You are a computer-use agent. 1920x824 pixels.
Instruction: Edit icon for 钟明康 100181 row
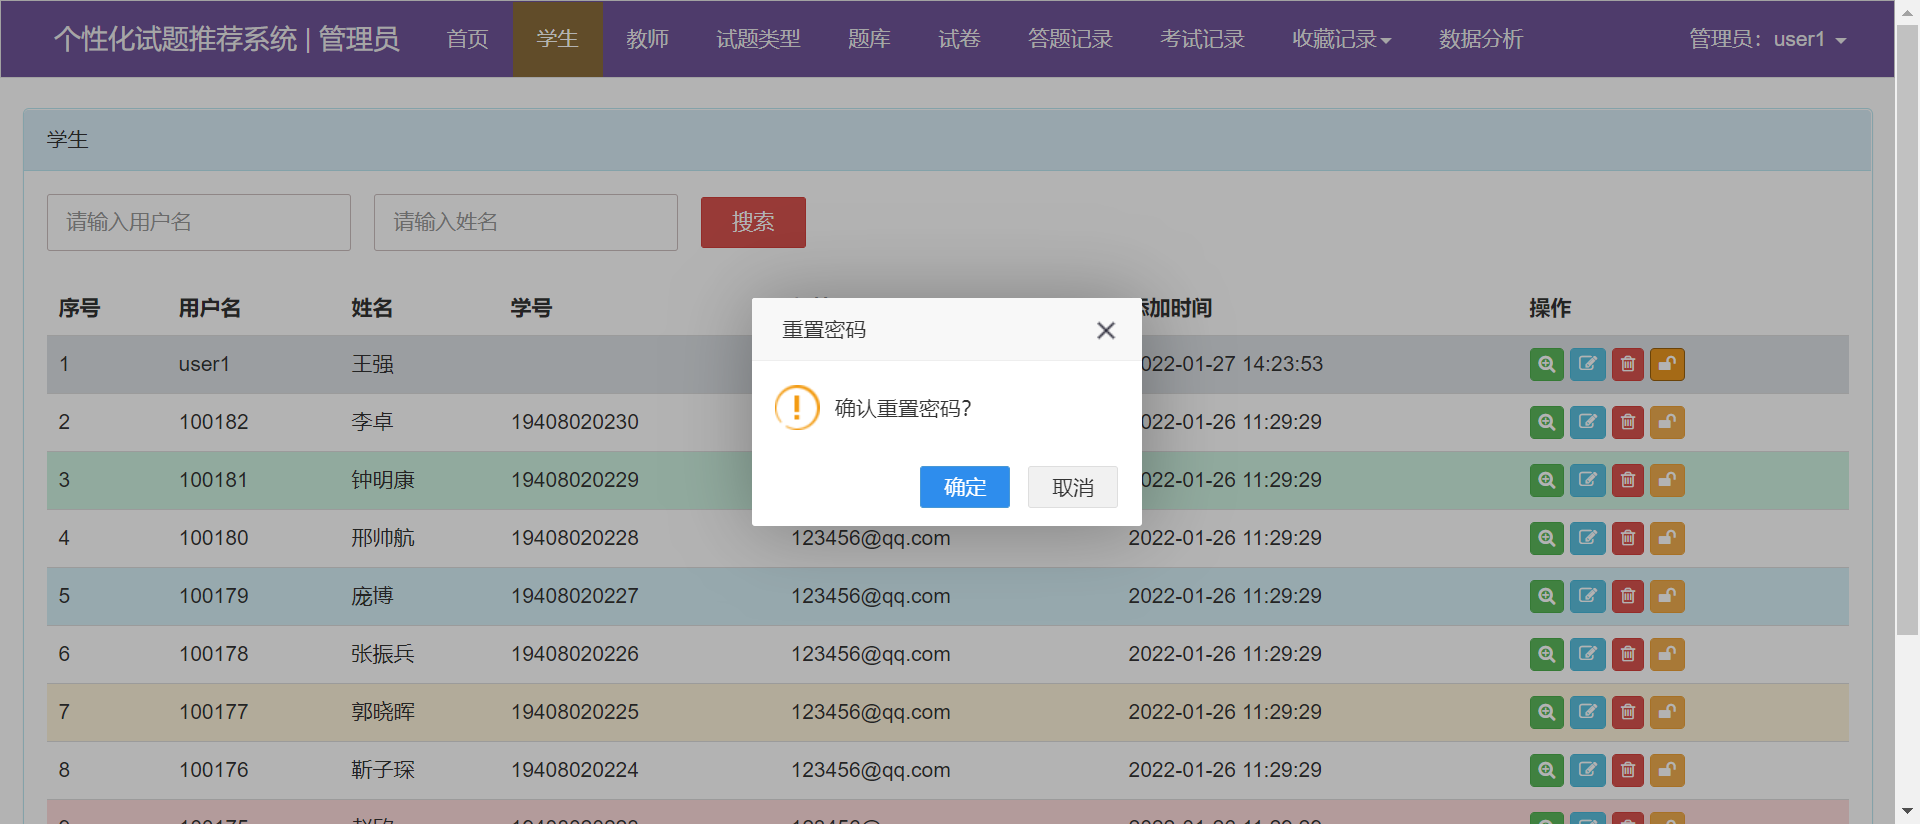pyautogui.click(x=1587, y=480)
